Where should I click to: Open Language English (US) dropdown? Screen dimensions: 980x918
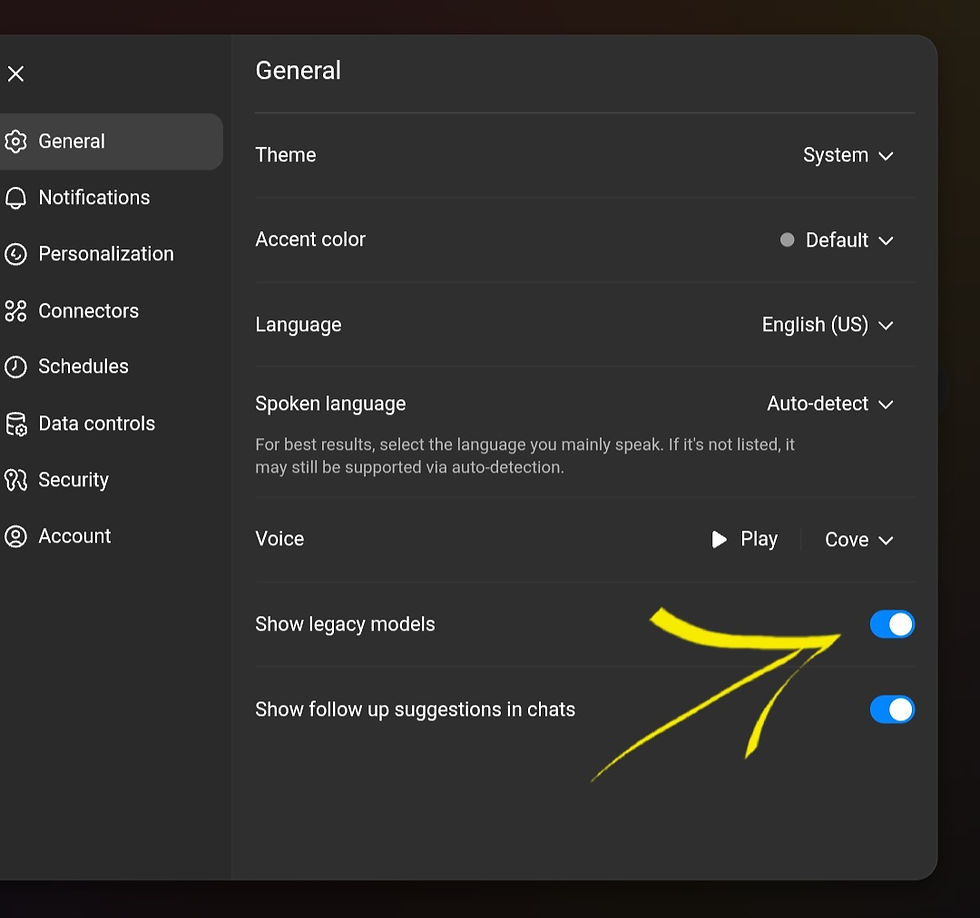tap(827, 325)
